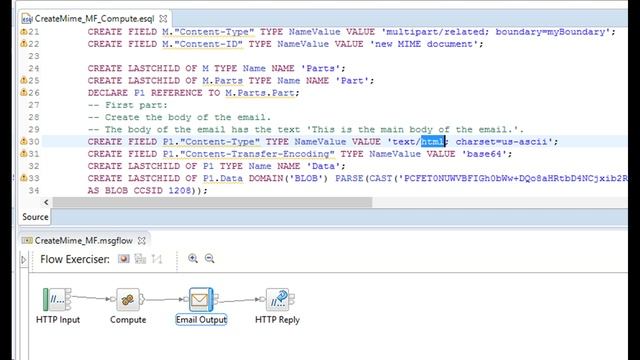Screen dimensions: 640x360
Task: Click the horizontal scrollbar left arrow
Action: click(x=46, y=202)
